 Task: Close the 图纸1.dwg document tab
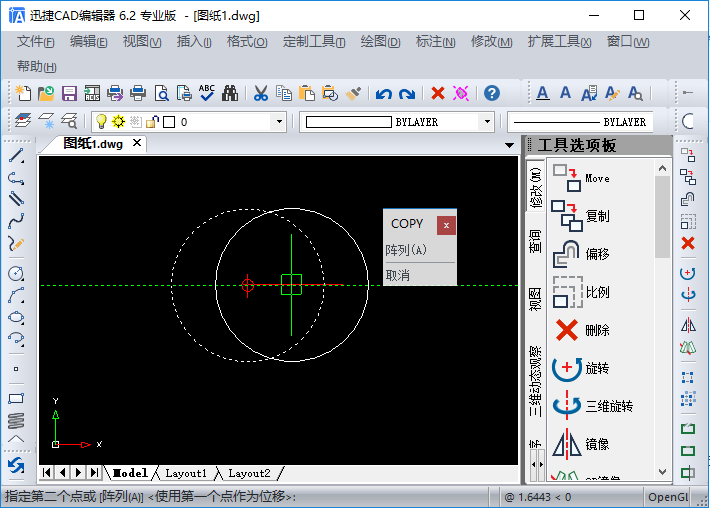coord(137,143)
